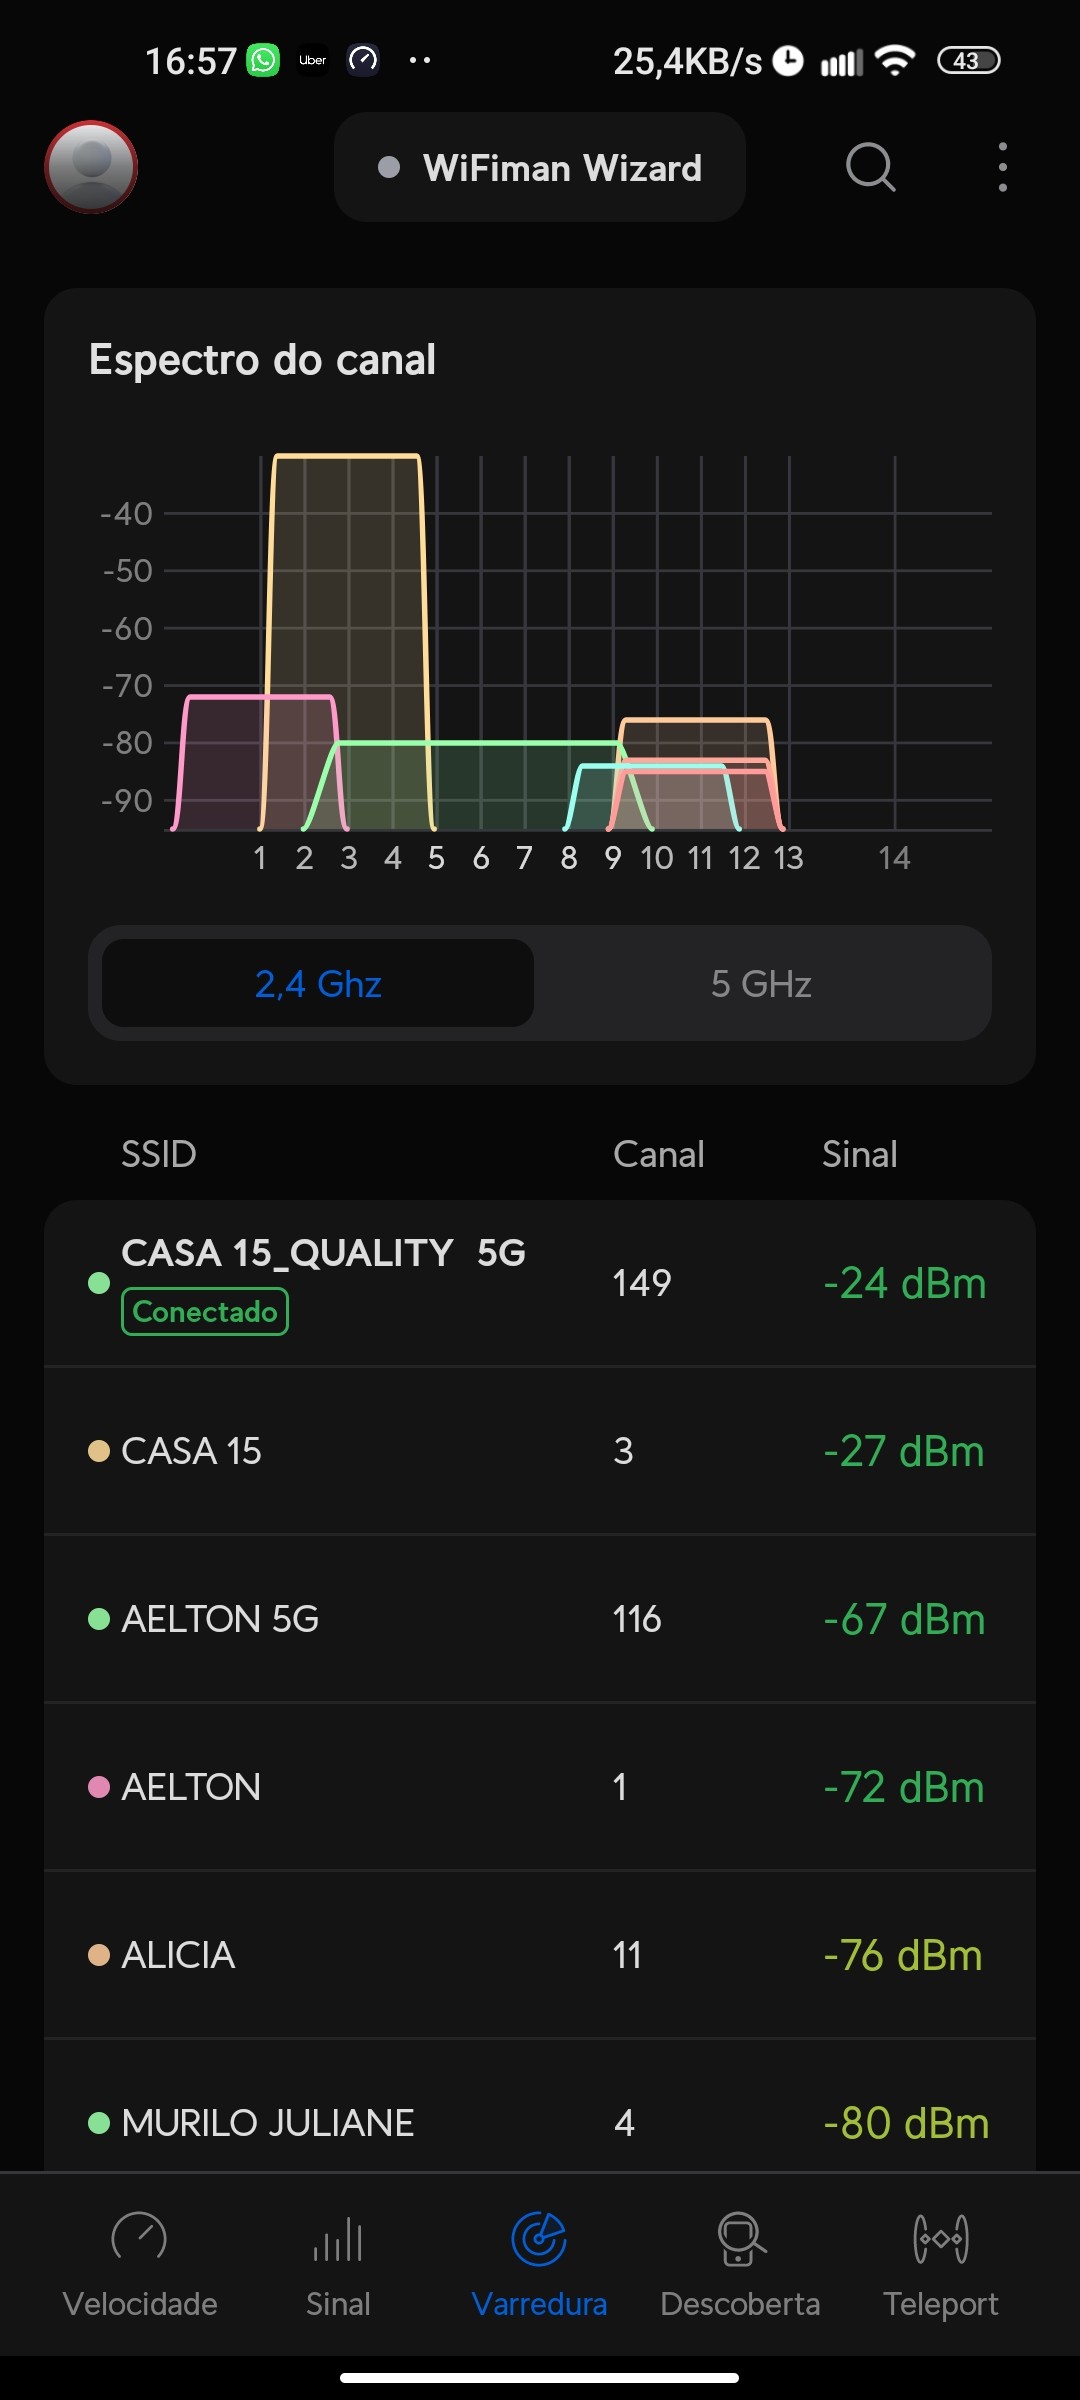
Task: Open the three-dot overflow menu
Action: click(1002, 167)
